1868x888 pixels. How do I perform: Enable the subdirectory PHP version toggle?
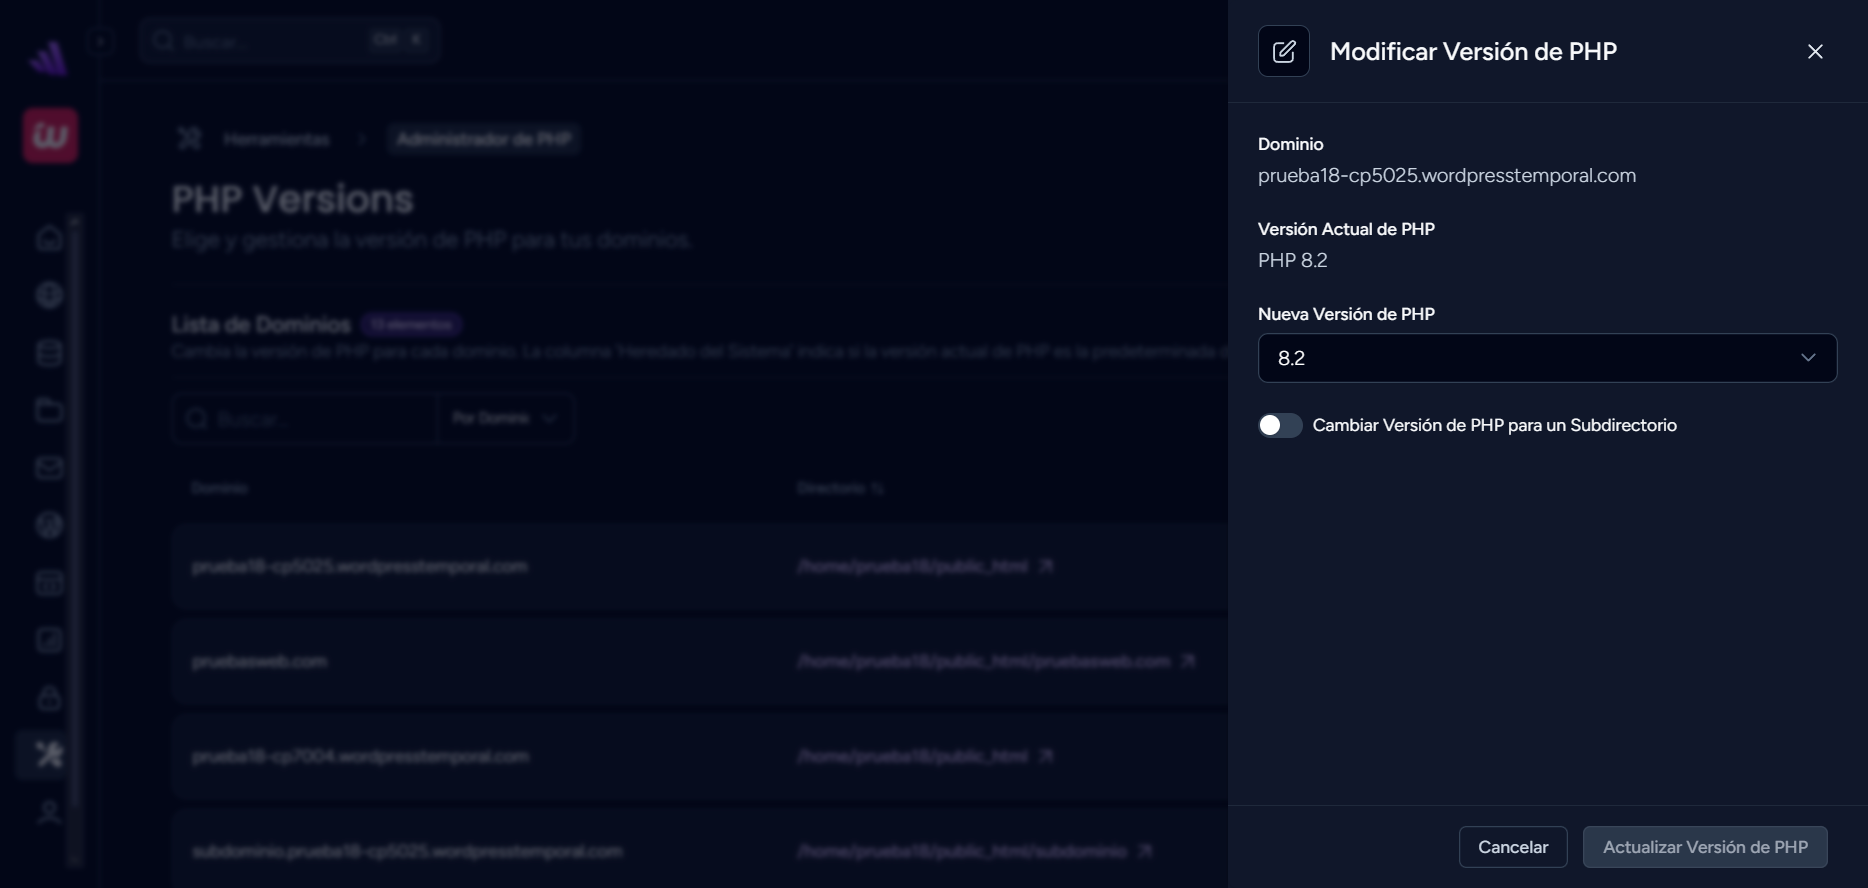pyautogui.click(x=1279, y=425)
